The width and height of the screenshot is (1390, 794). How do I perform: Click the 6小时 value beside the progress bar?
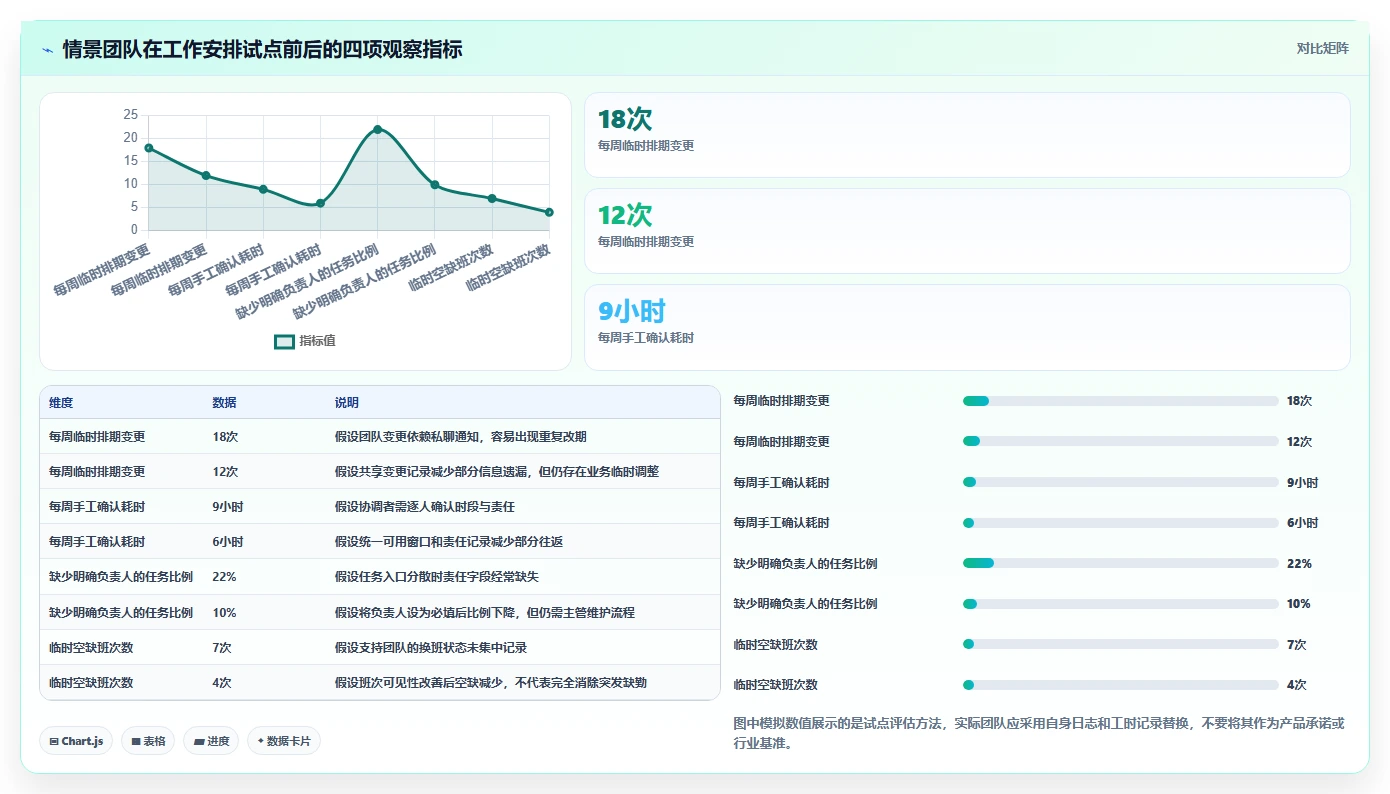click(1302, 523)
